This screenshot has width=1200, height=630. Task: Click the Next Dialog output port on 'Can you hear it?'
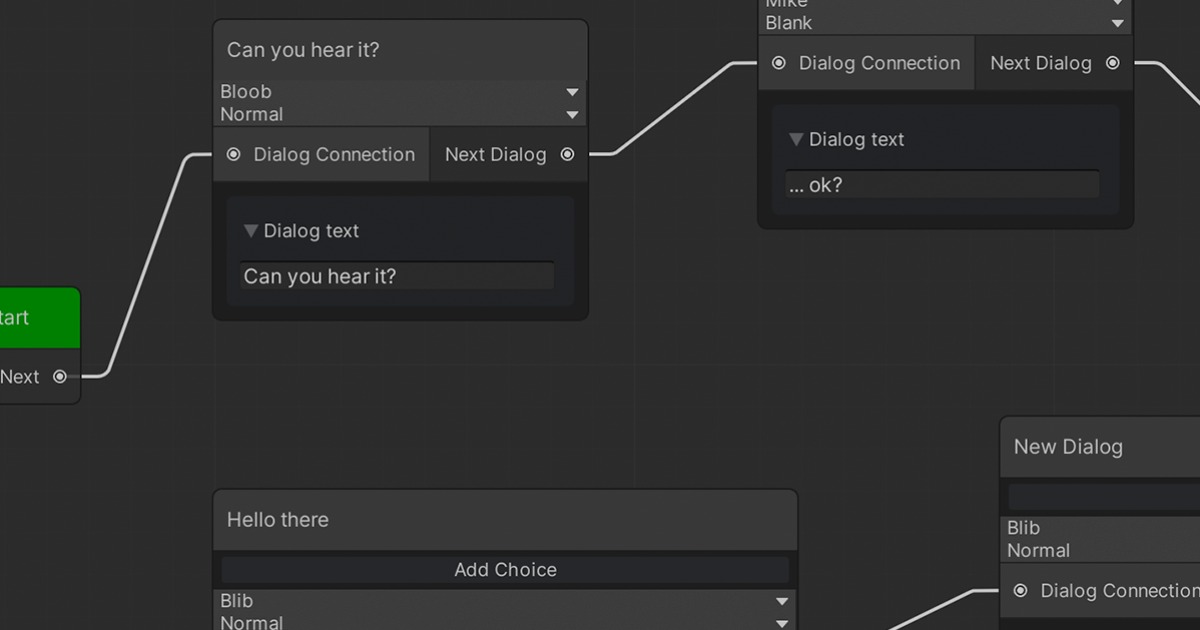[567, 154]
